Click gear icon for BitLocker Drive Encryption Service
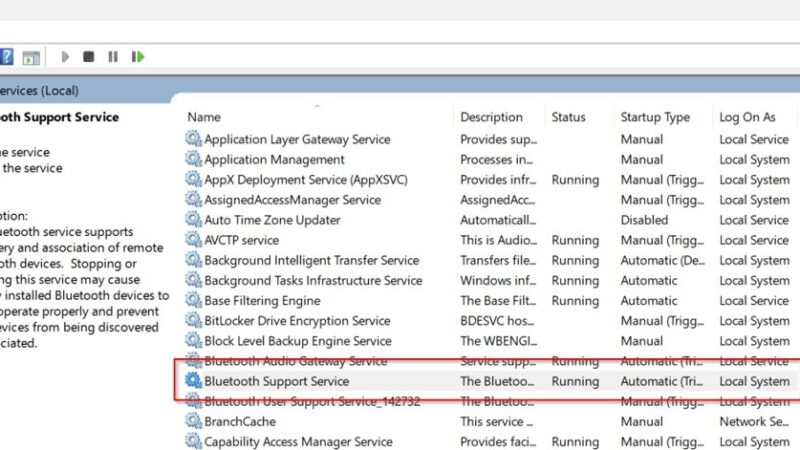The width and height of the screenshot is (800, 450). point(193,320)
